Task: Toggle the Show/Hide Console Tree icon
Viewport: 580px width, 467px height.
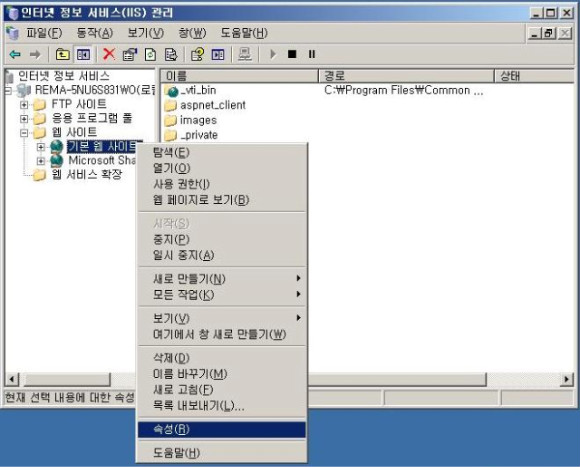Action: pyautogui.click(x=83, y=55)
